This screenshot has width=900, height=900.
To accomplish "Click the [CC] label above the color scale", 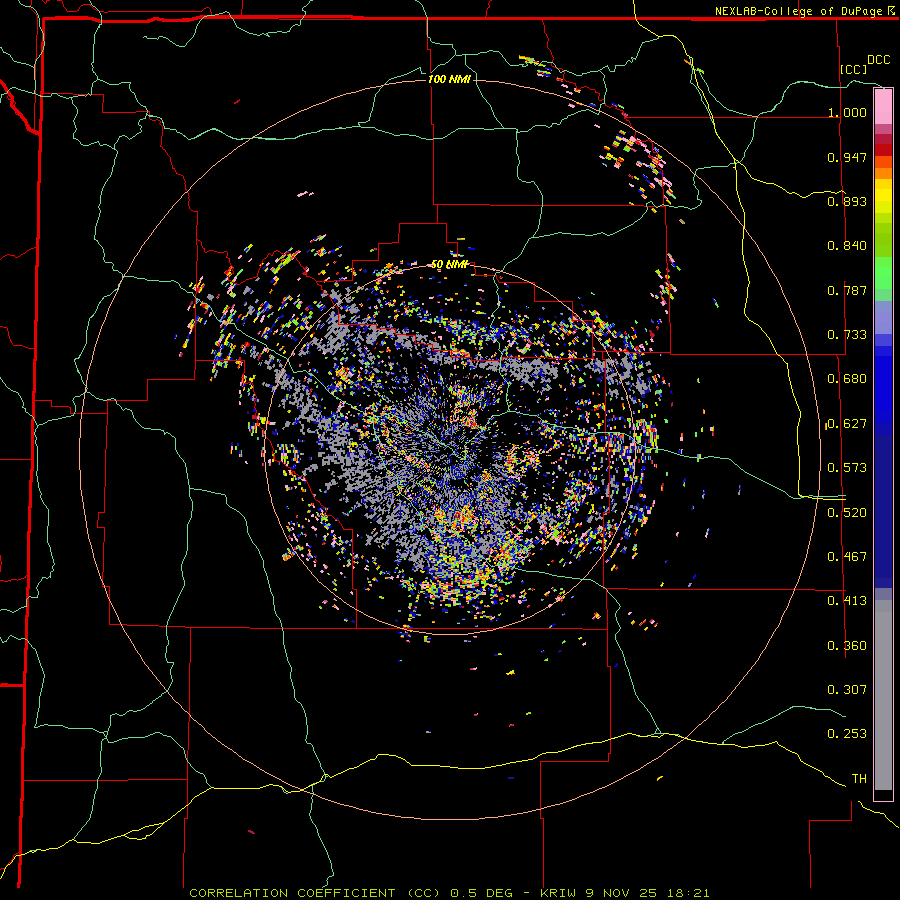I will pos(854,69).
